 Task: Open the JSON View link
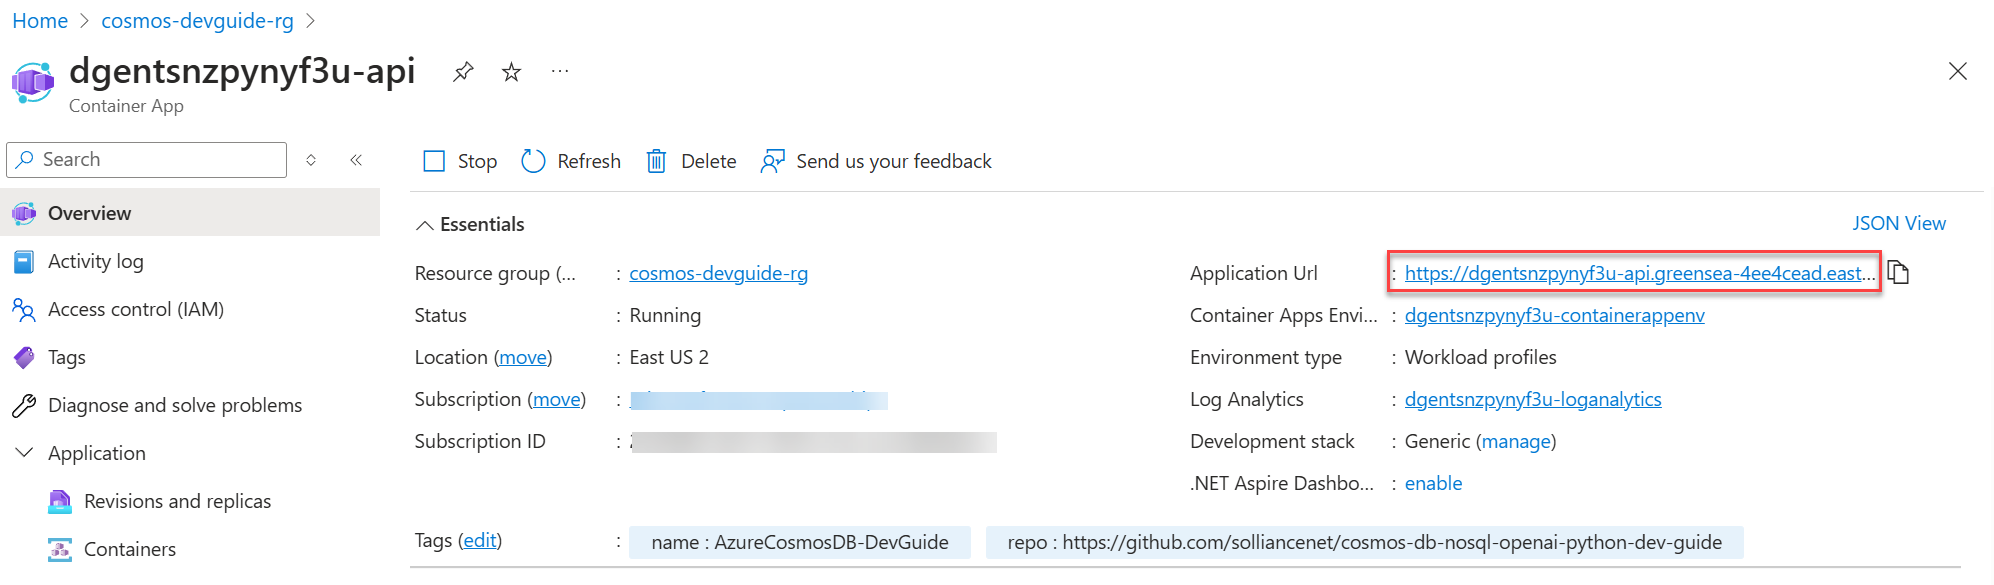pos(1898,223)
